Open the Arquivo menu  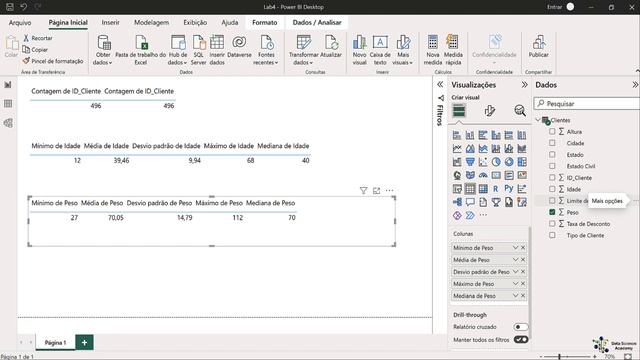pyautogui.click(x=20, y=22)
